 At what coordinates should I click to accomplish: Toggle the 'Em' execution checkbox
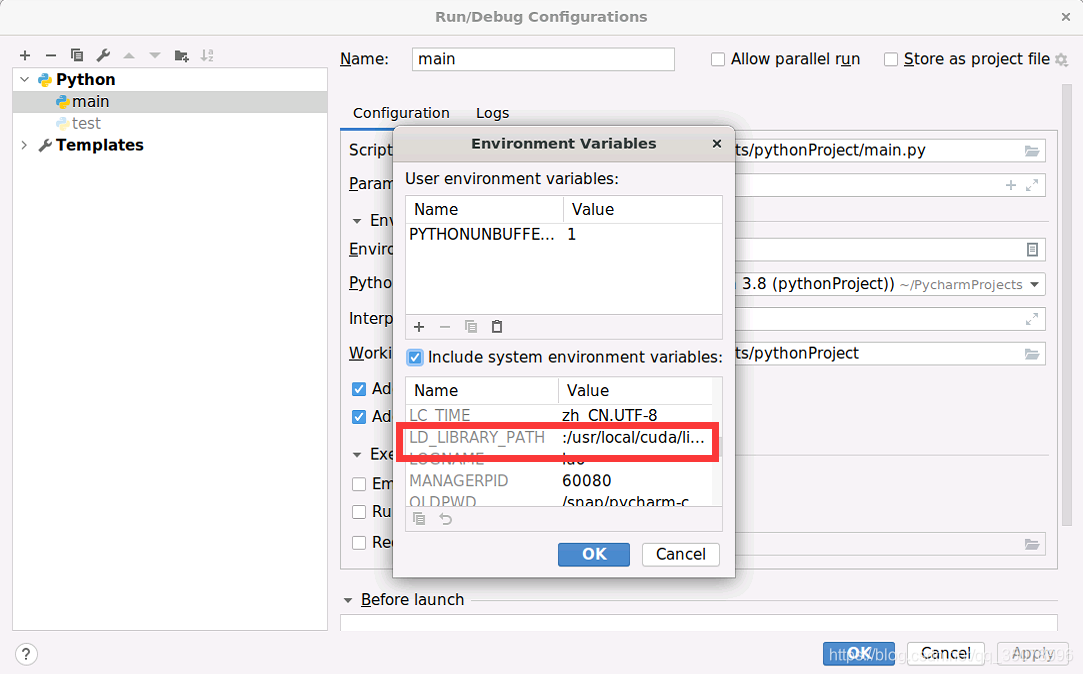(x=358, y=484)
